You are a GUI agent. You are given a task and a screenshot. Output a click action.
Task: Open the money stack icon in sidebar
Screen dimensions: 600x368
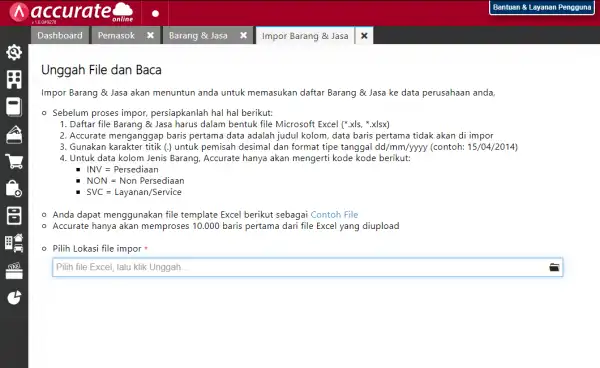(14, 270)
